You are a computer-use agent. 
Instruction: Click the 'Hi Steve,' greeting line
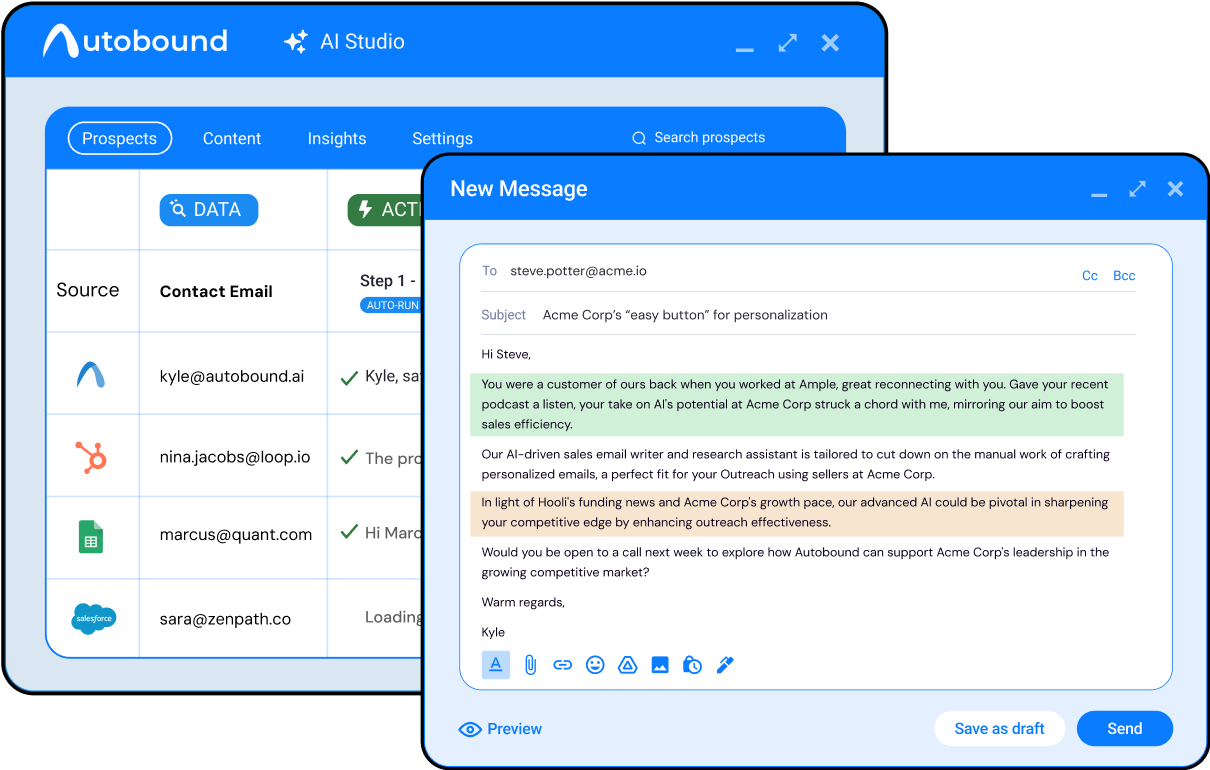506,354
